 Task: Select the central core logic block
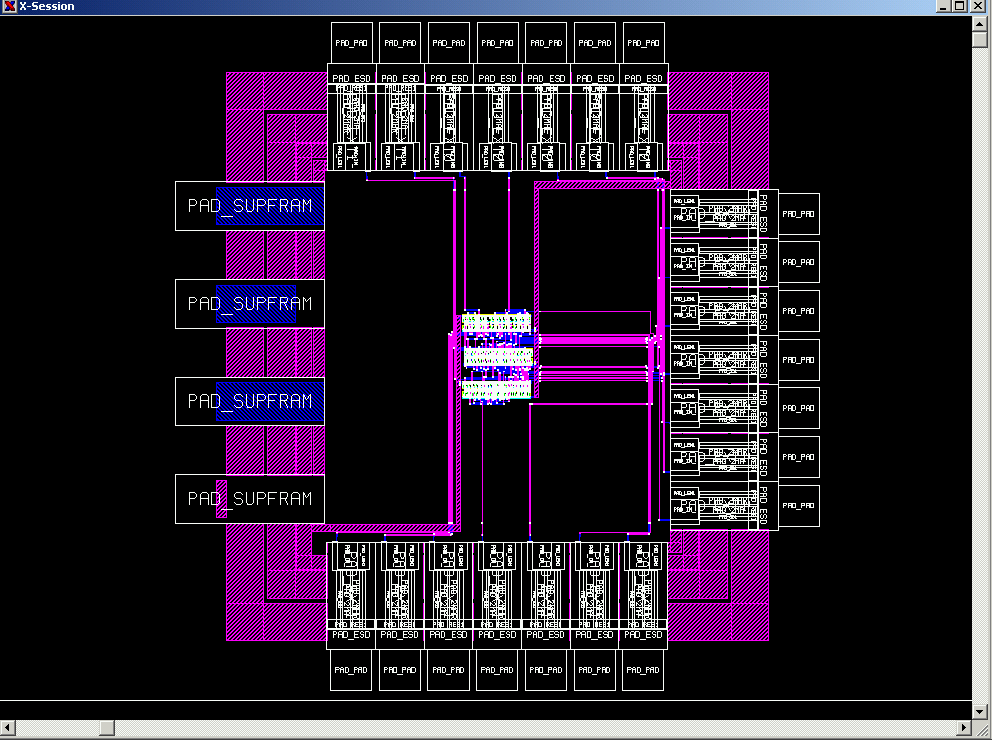[497, 357]
